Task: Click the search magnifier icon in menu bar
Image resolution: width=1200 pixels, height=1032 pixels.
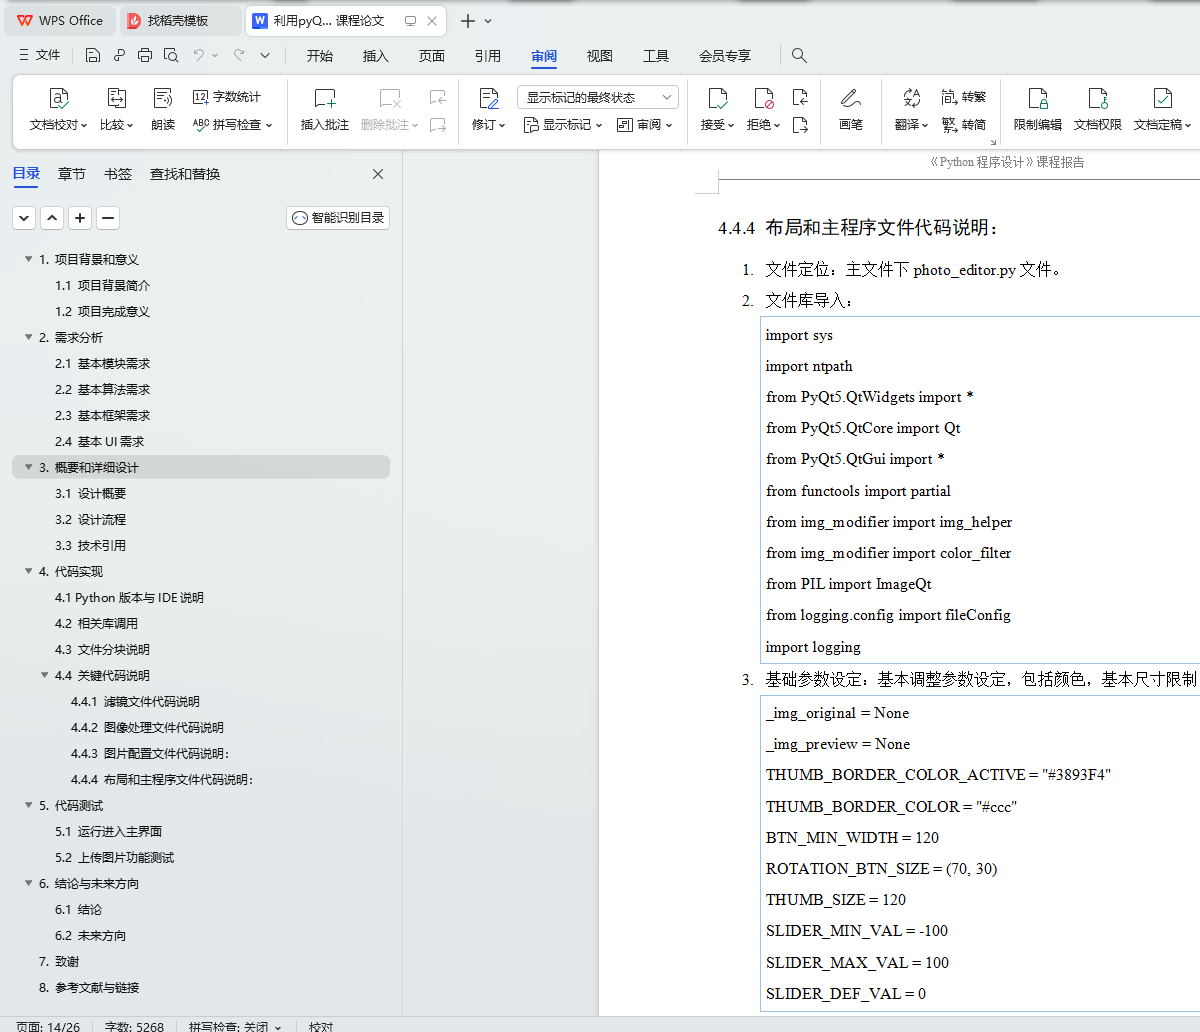Action: (799, 55)
